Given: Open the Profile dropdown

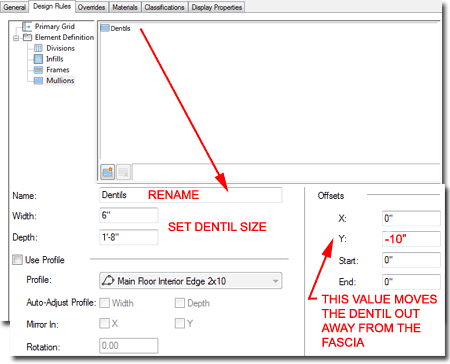Looking at the screenshot, I should point(191,281).
